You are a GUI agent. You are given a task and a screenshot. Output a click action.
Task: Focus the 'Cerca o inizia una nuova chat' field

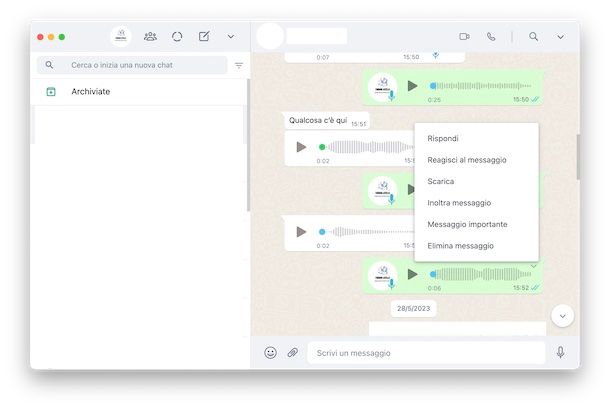132,65
